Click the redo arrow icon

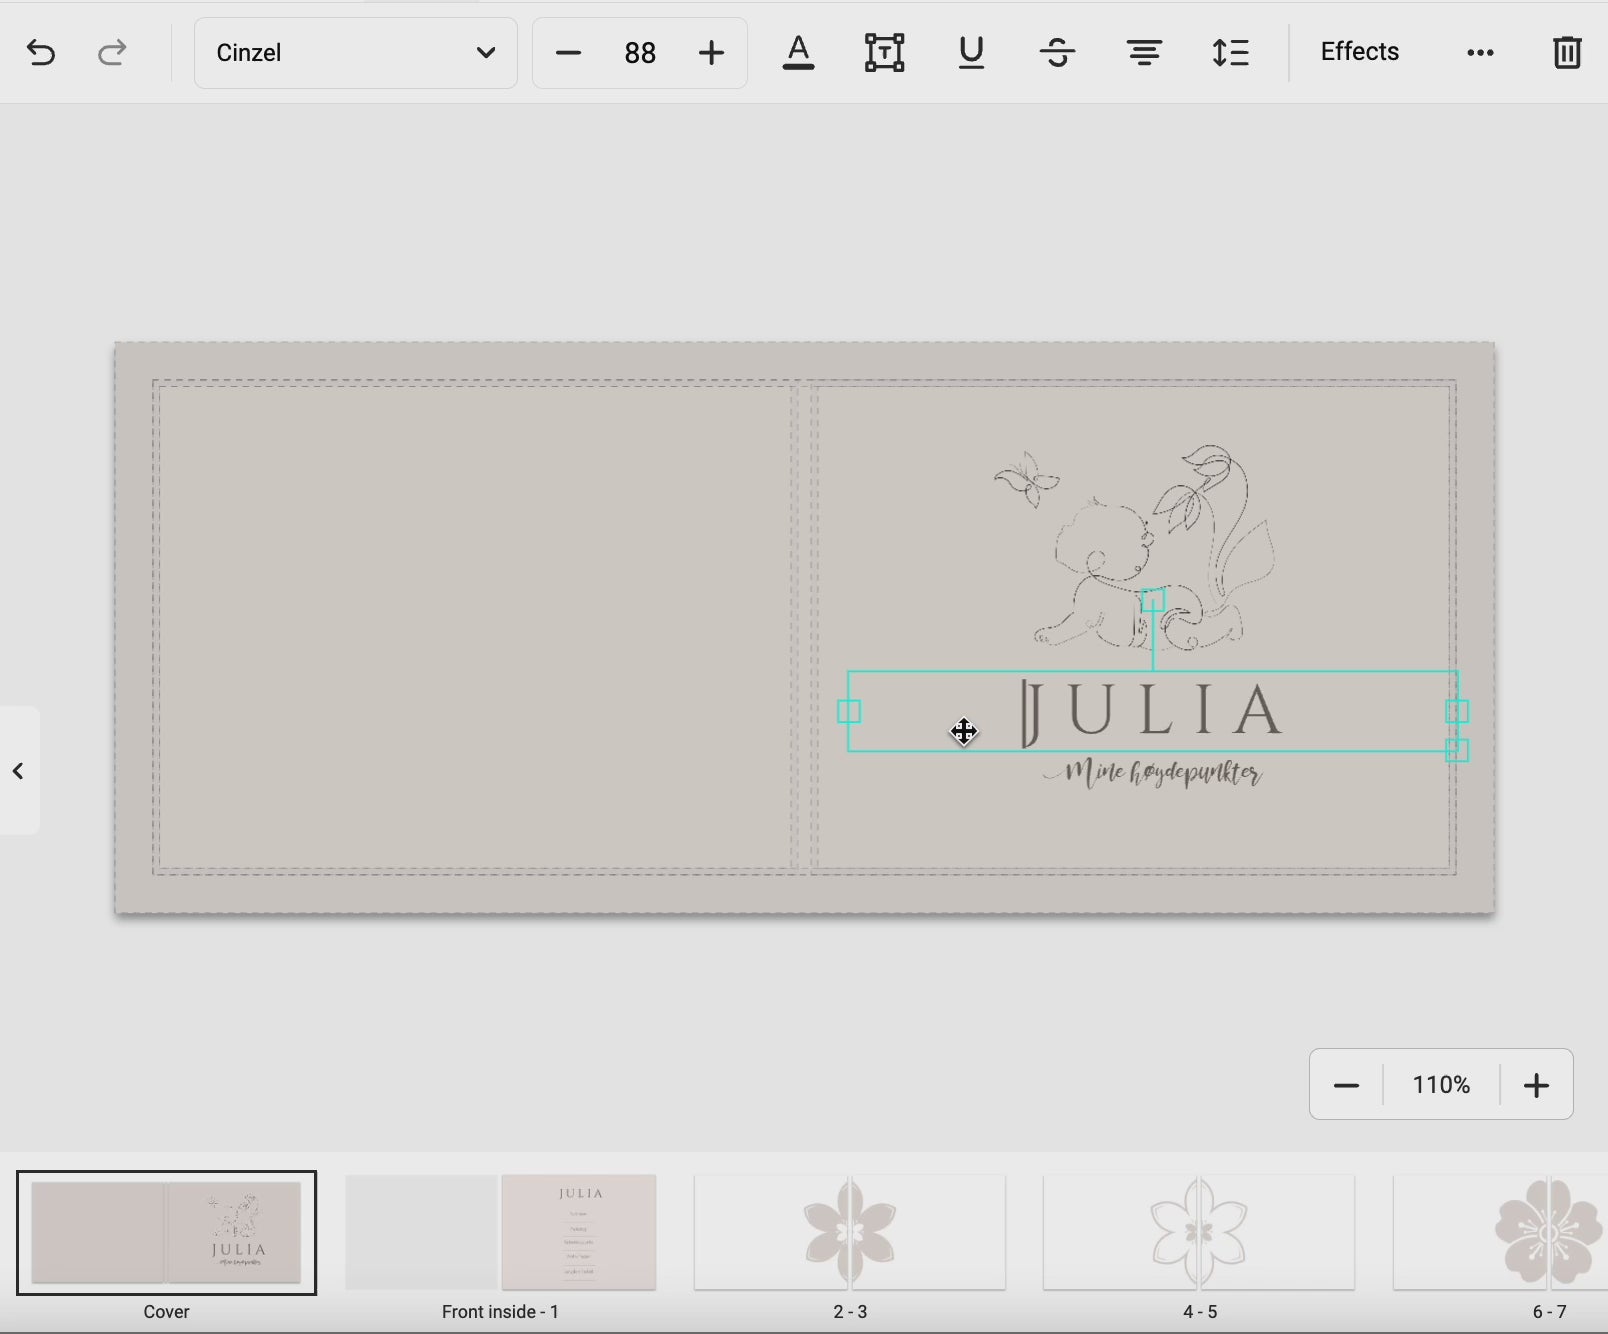tap(112, 53)
